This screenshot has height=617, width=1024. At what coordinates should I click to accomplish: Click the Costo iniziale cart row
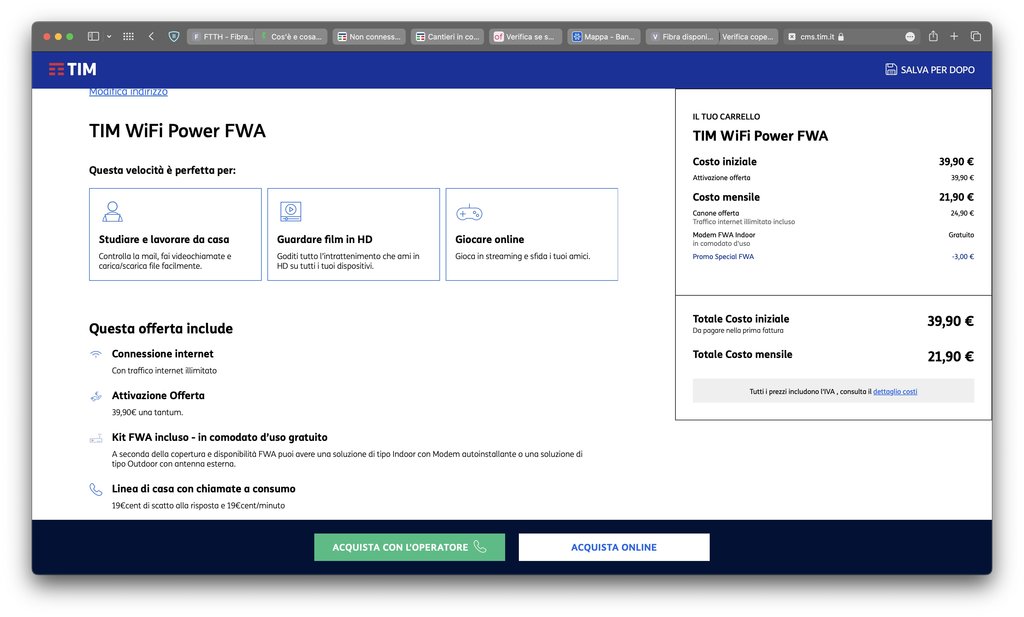(833, 161)
